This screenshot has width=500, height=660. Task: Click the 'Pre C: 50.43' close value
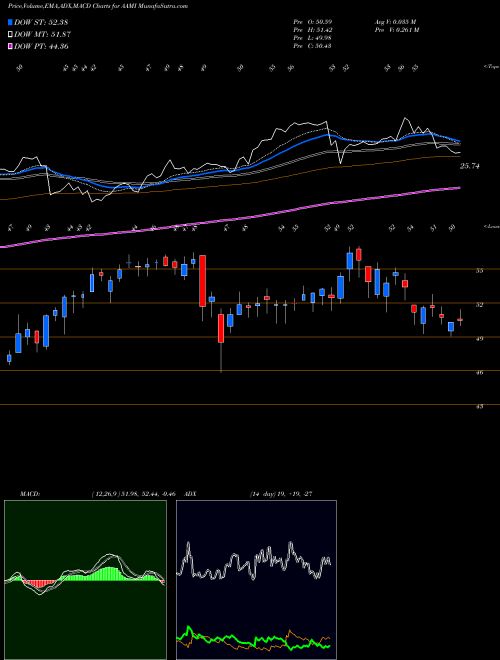point(313,46)
